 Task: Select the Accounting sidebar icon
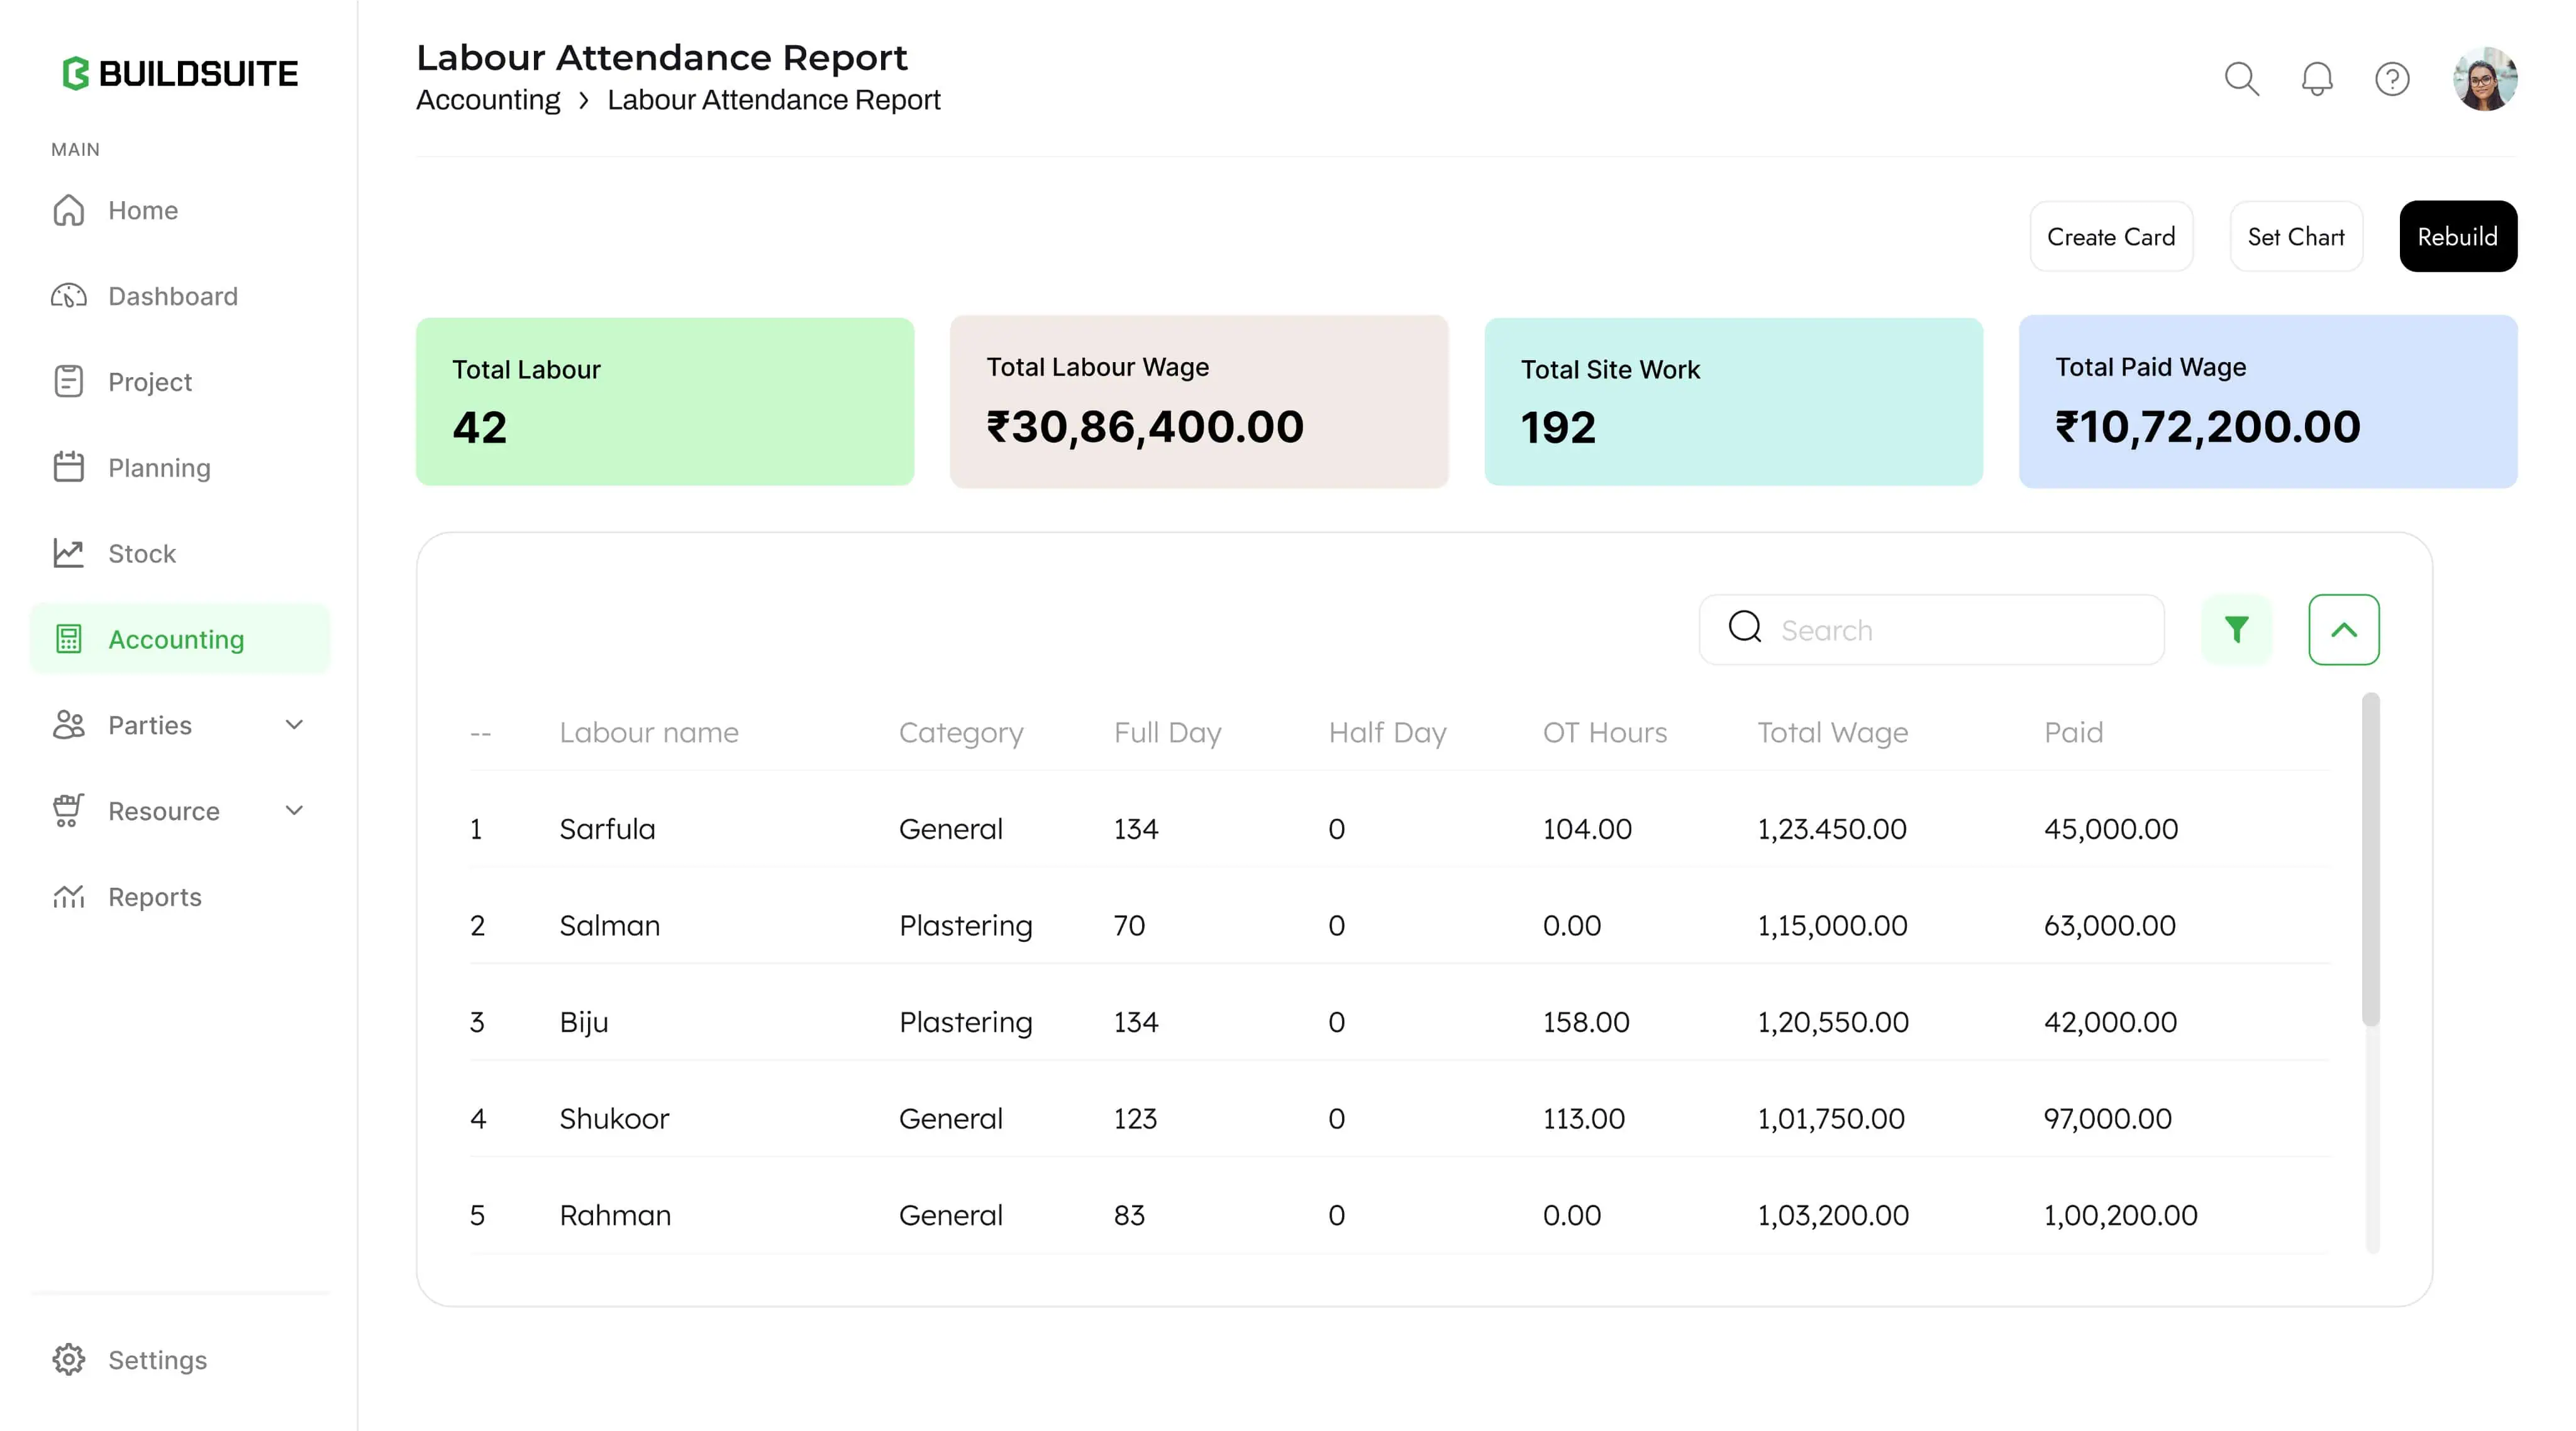pyautogui.click(x=69, y=638)
